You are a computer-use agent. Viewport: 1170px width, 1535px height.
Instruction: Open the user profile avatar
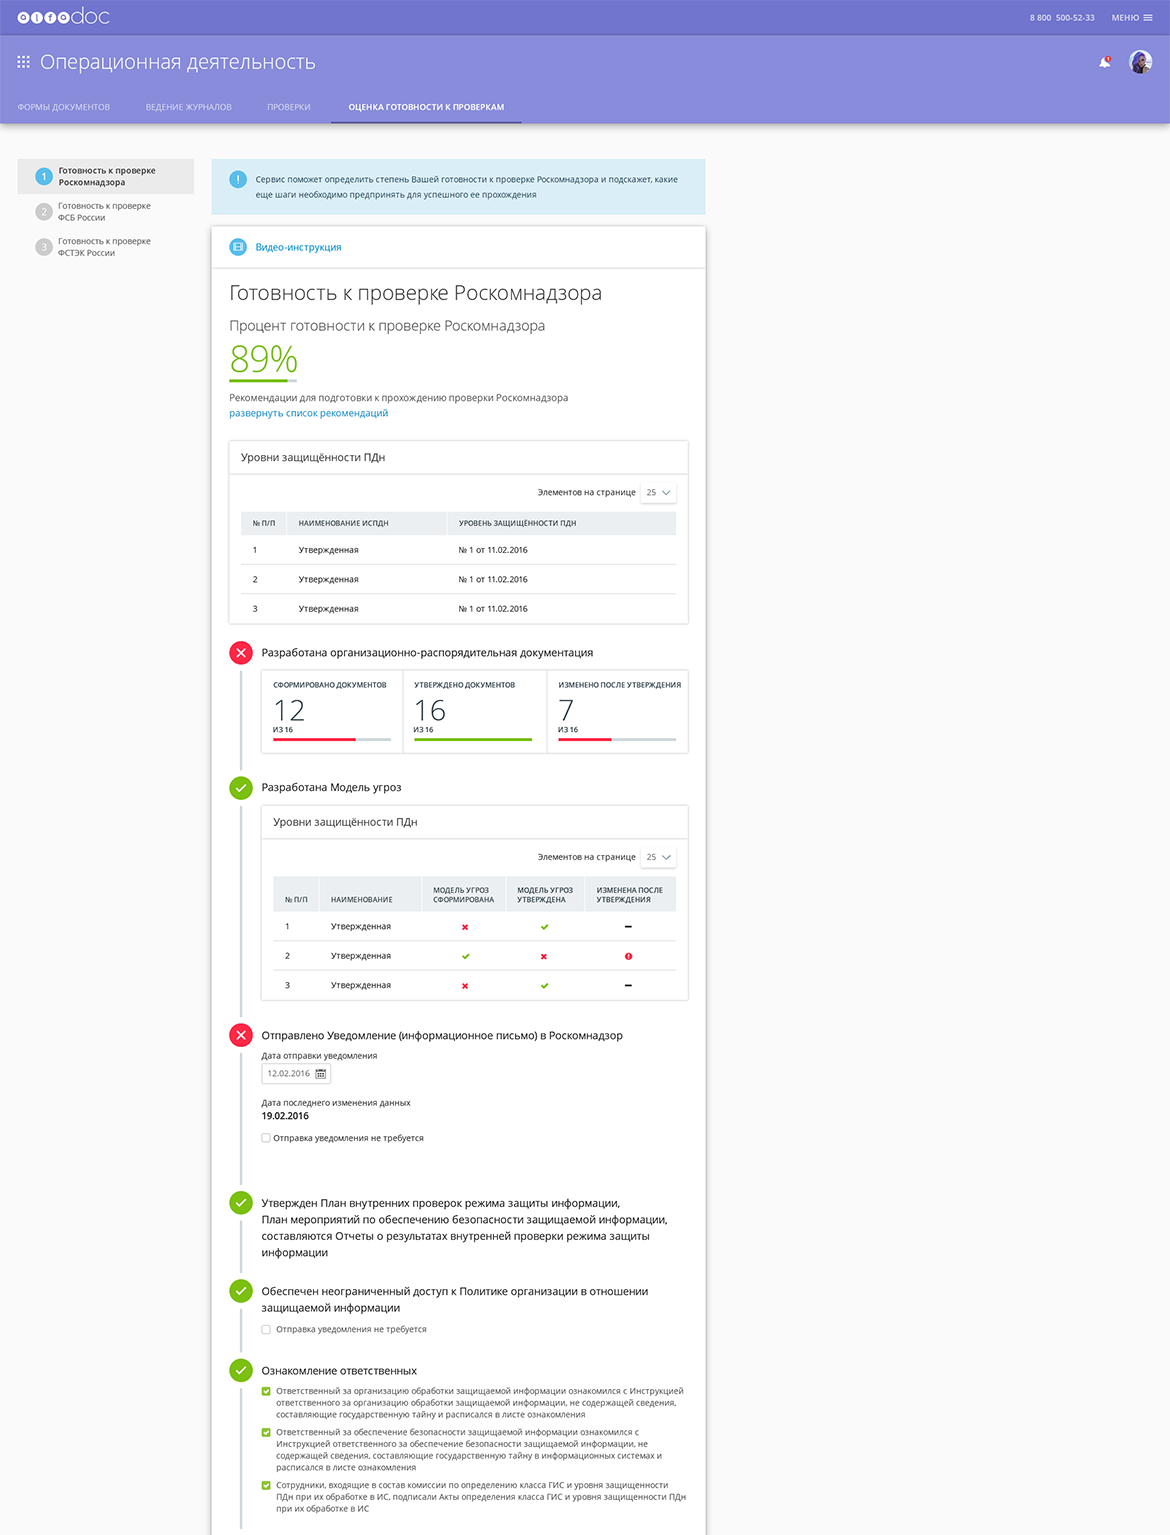(1140, 62)
